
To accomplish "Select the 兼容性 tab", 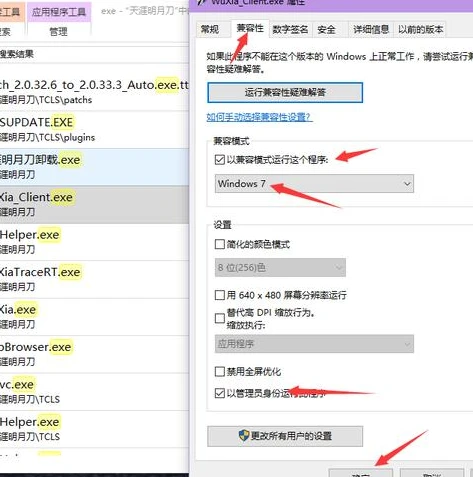I will pos(250,28).
